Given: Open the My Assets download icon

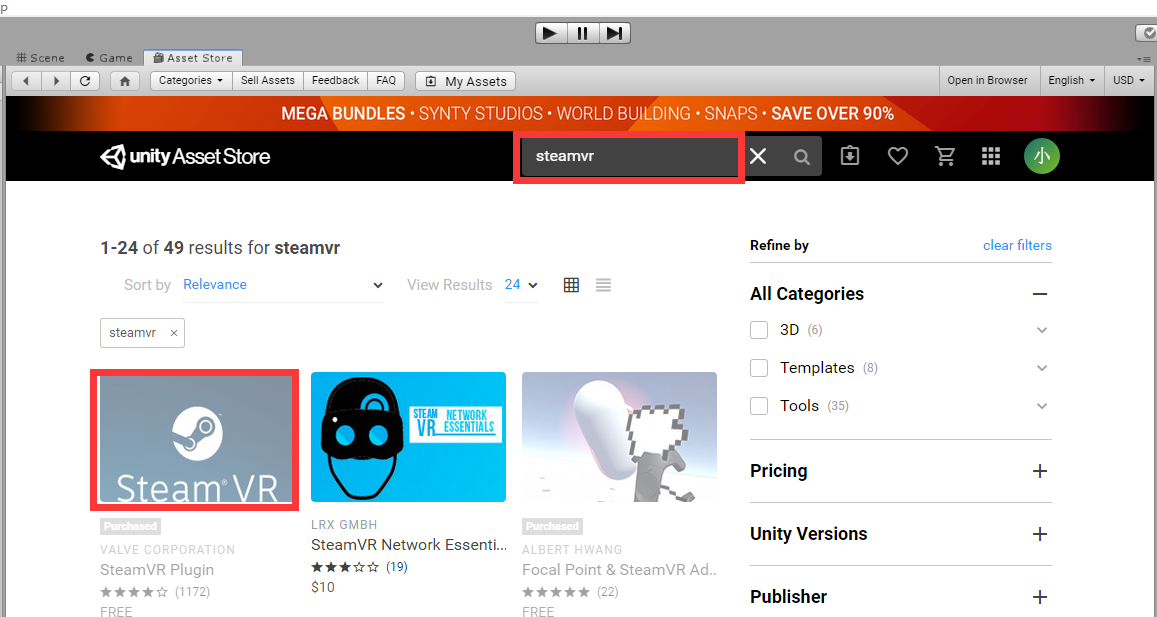Looking at the screenshot, I should tap(850, 156).
